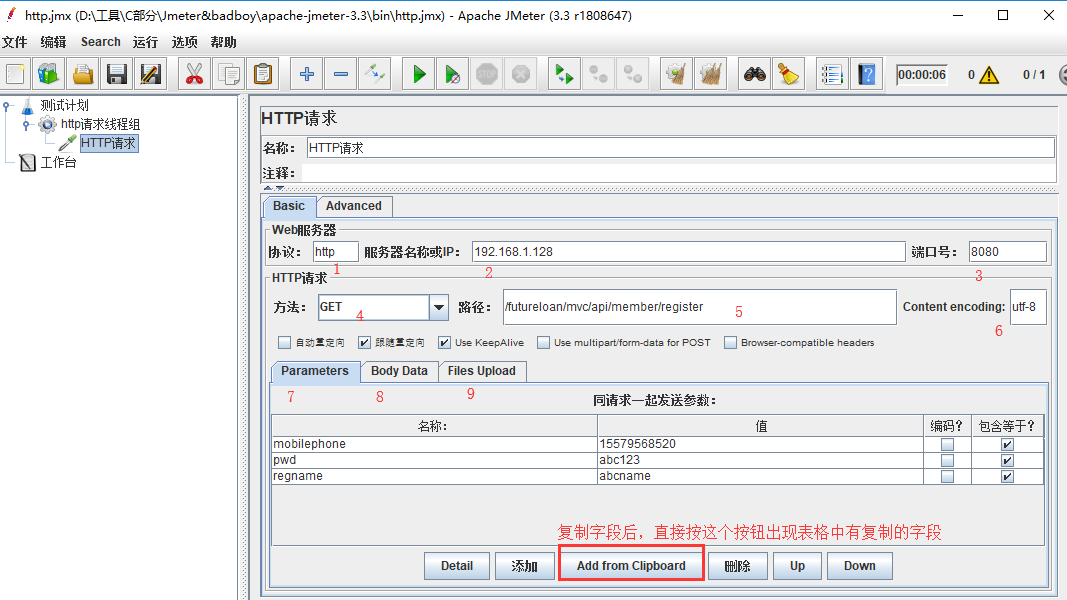Click the New test plan icon
1067x600 pixels.
coord(15,74)
